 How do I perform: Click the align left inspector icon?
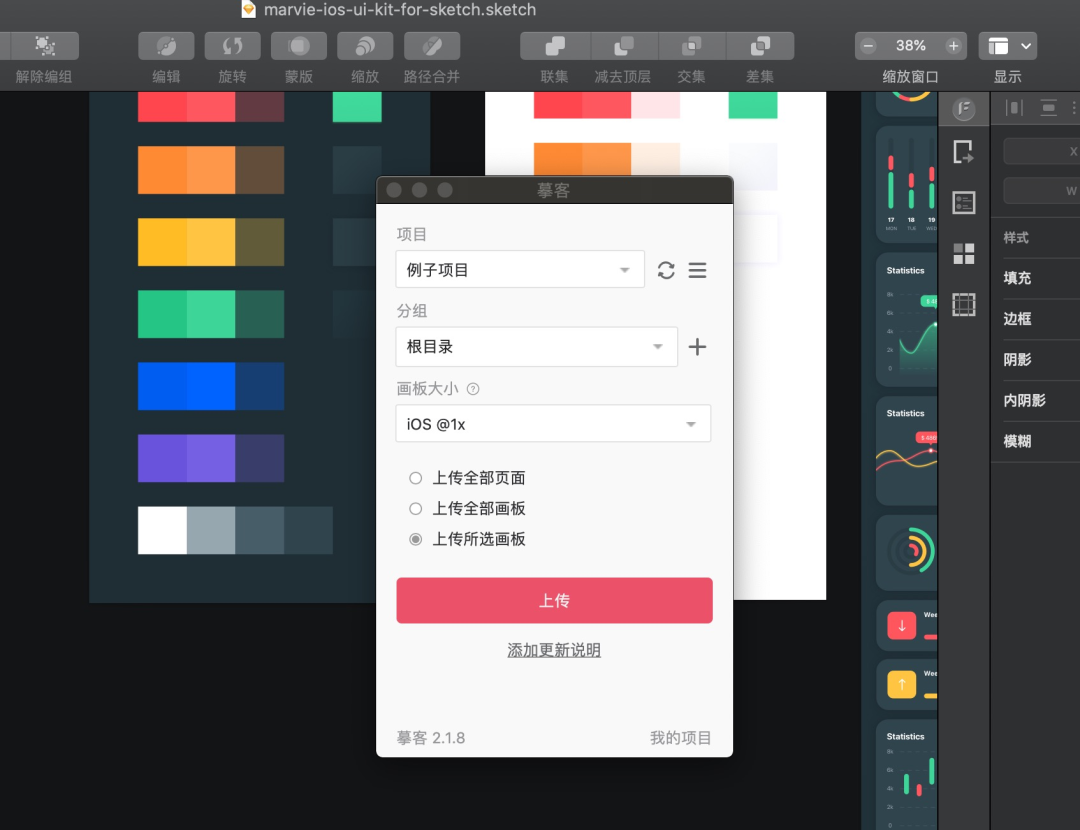1014,108
